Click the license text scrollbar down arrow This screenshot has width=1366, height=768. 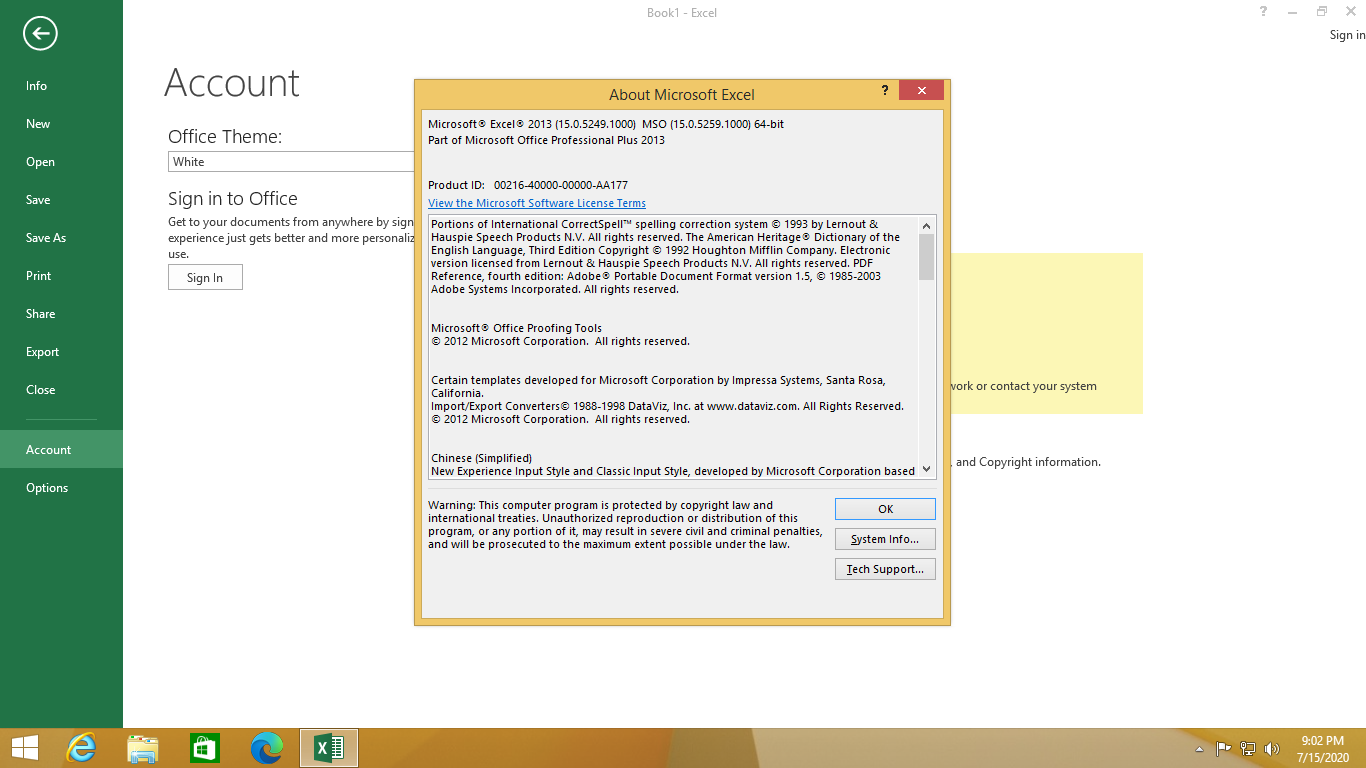926,469
